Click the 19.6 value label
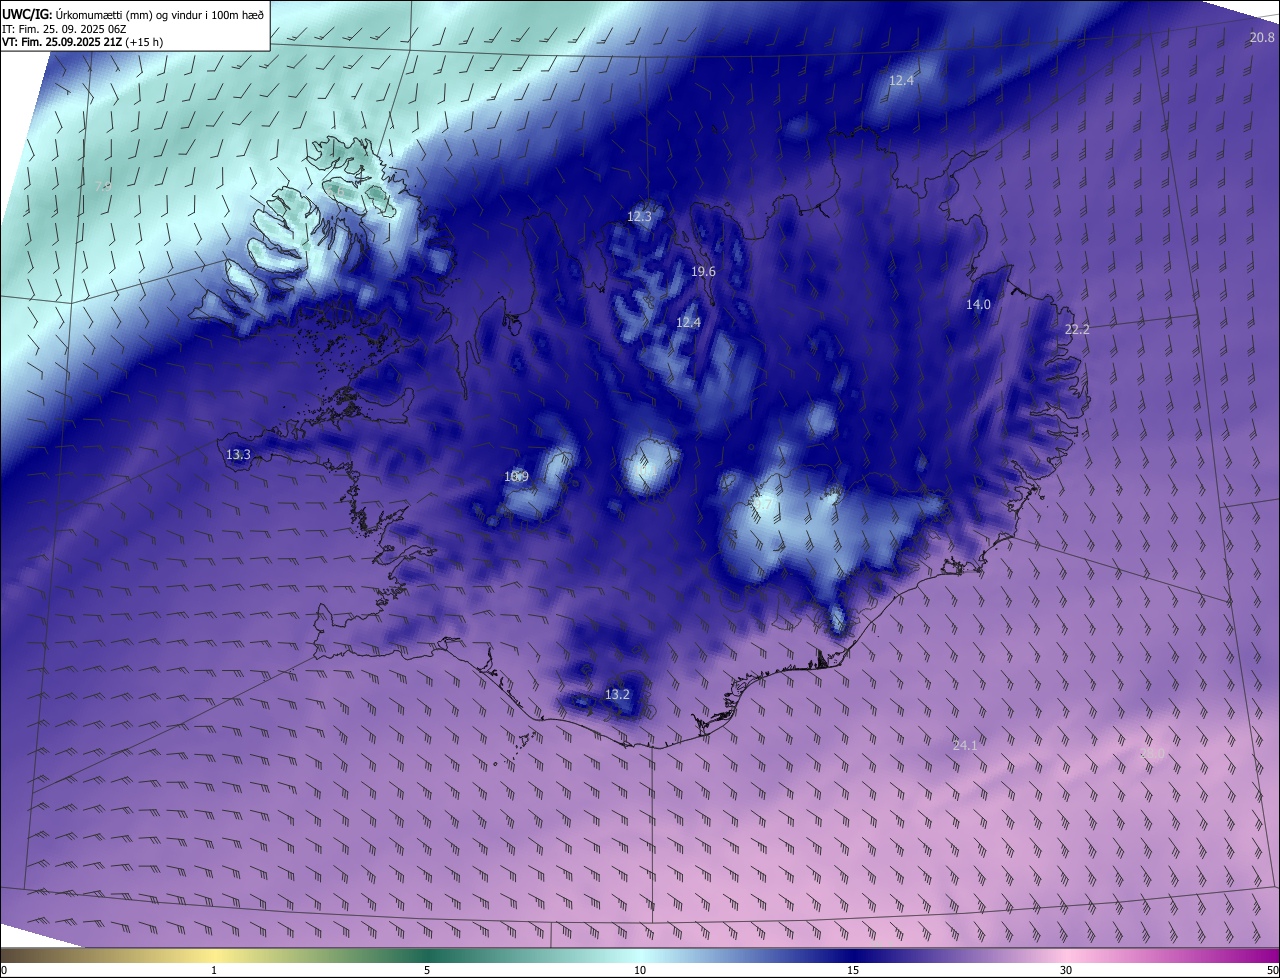This screenshot has width=1280, height=978. pos(703,272)
